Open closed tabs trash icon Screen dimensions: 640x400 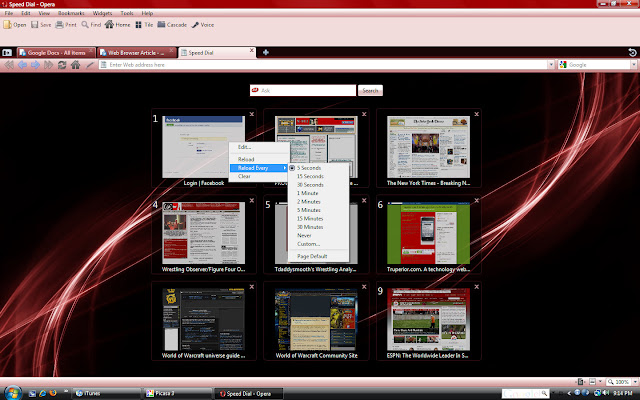(x=632, y=52)
